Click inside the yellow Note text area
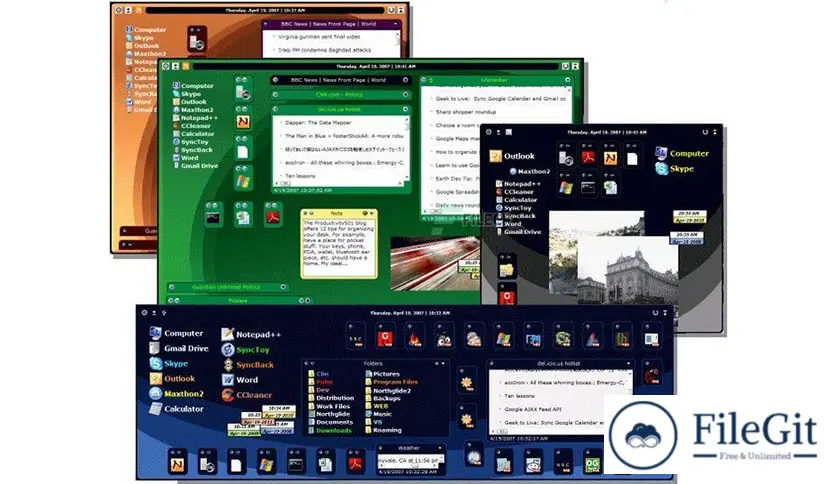836x484 pixels. pyautogui.click(x=339, y=246)
